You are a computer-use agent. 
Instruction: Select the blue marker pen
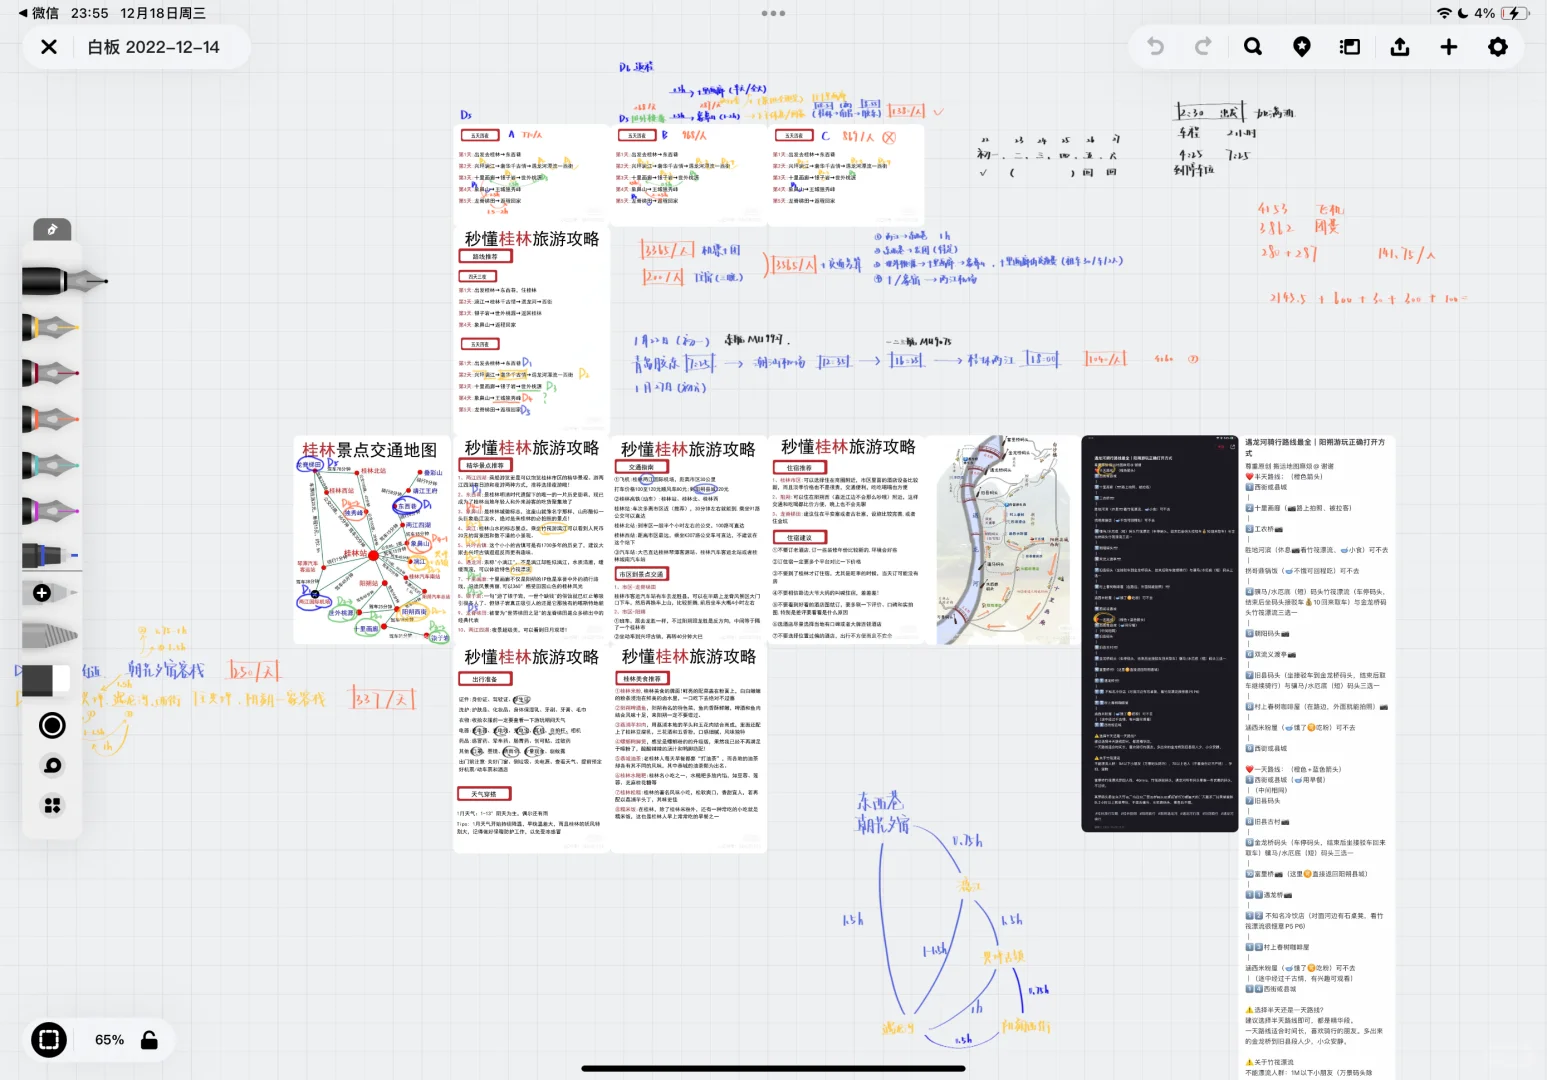[x=50, y=555]
